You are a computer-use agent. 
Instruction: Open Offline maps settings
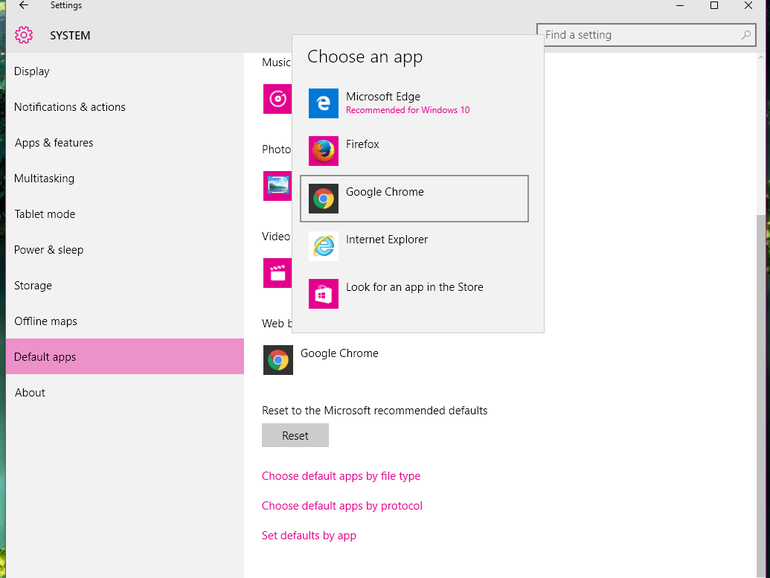tap(125, 321)
